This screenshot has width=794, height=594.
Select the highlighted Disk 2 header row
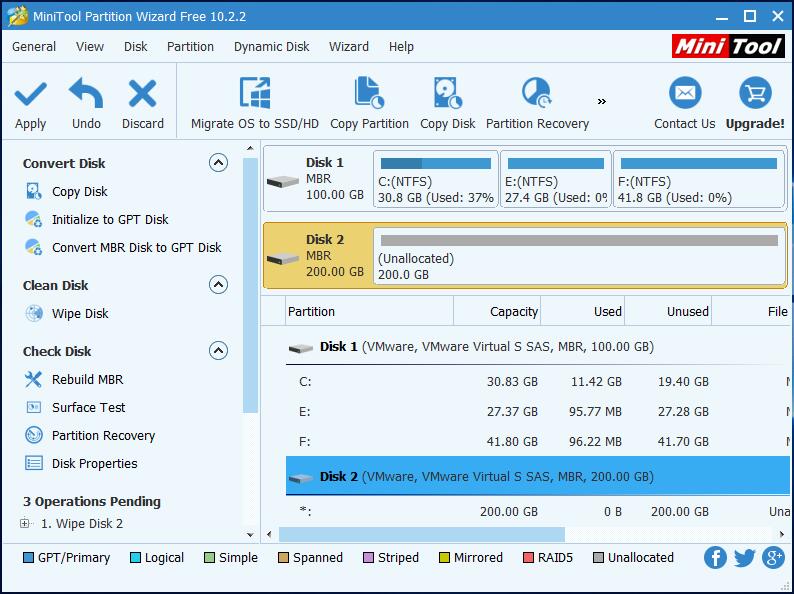538,476
